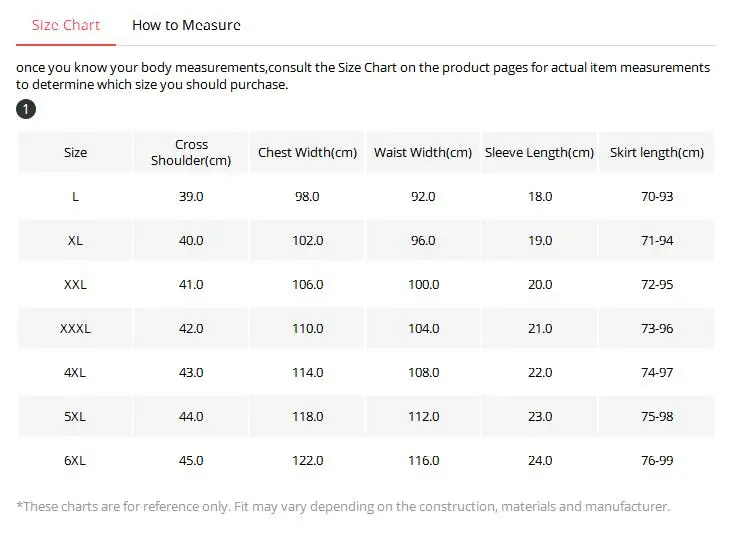Viewport: 729px width, 546px height.
Task: Click the Chest Width(cm) column header
Action: pyautogui.click(x=307, y=152)
